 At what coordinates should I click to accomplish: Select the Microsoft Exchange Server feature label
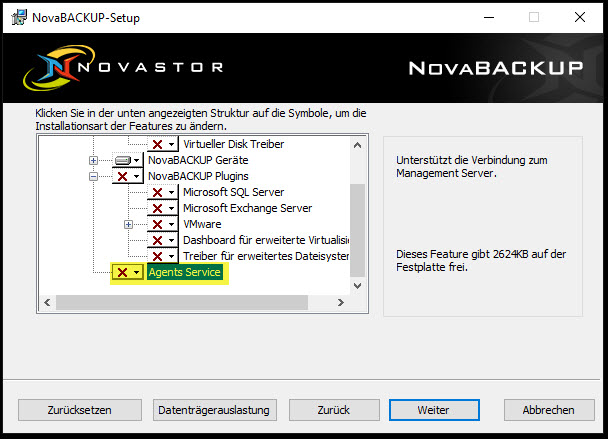[247, 208]
